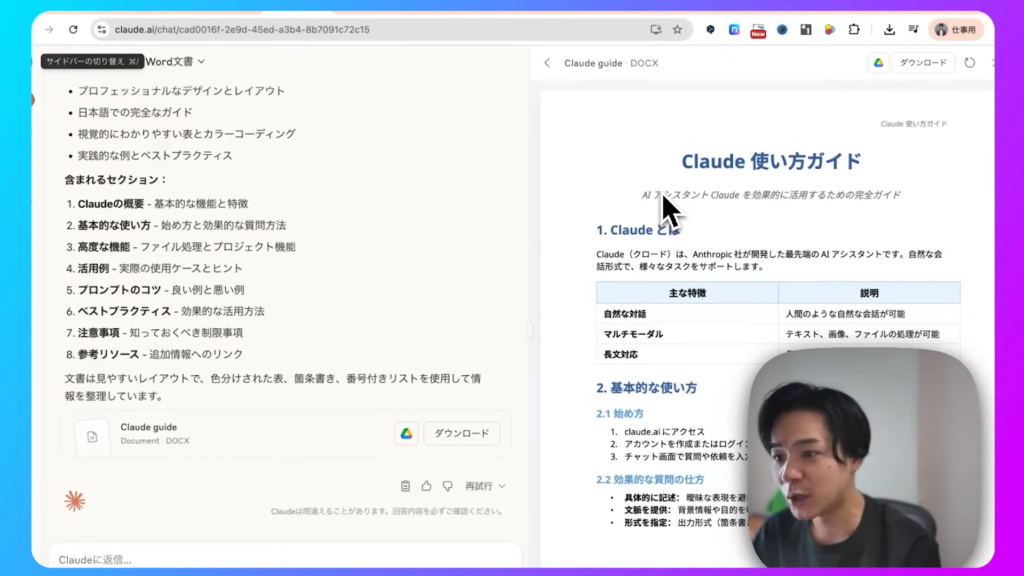This screenshot has height=576, width=1024.
Task: Click bullet 日本語での完全なガイド
Action: [x=135, y=112]
